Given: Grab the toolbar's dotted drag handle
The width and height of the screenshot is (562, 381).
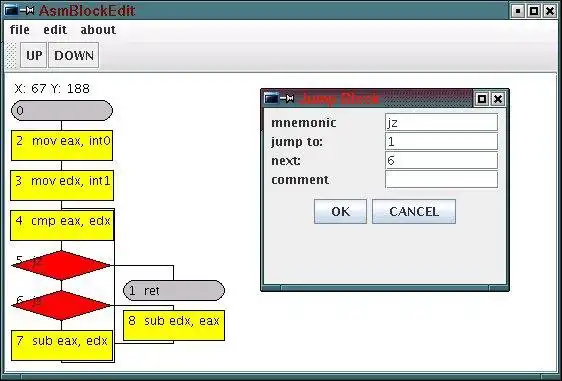Looking at the screenshot, I should point(12,55).
